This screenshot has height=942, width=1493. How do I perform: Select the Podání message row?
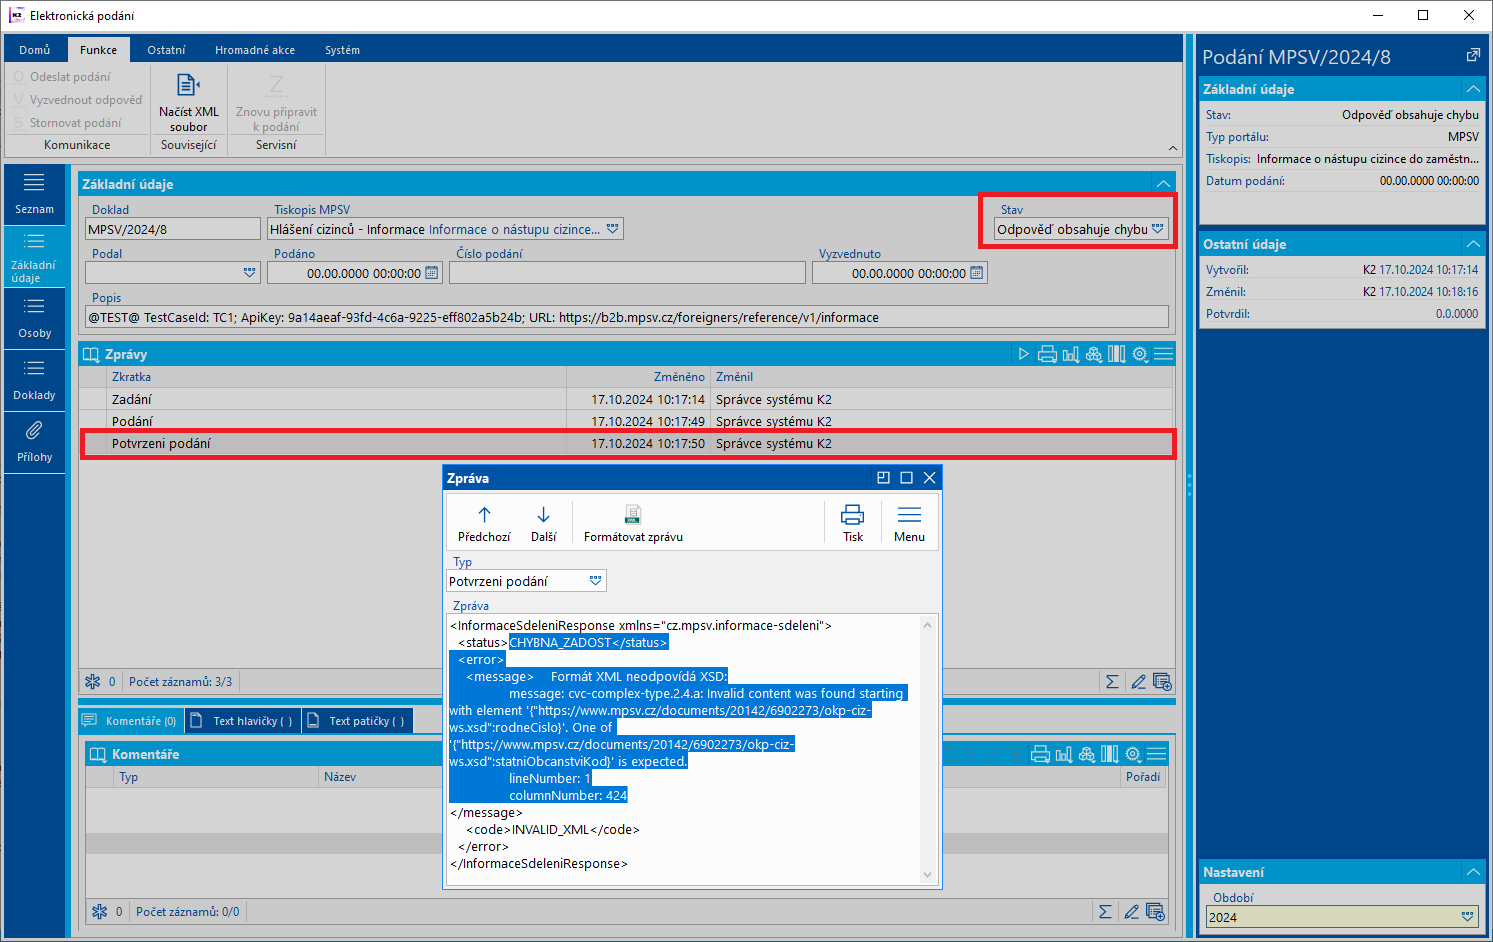click(627, 421)
